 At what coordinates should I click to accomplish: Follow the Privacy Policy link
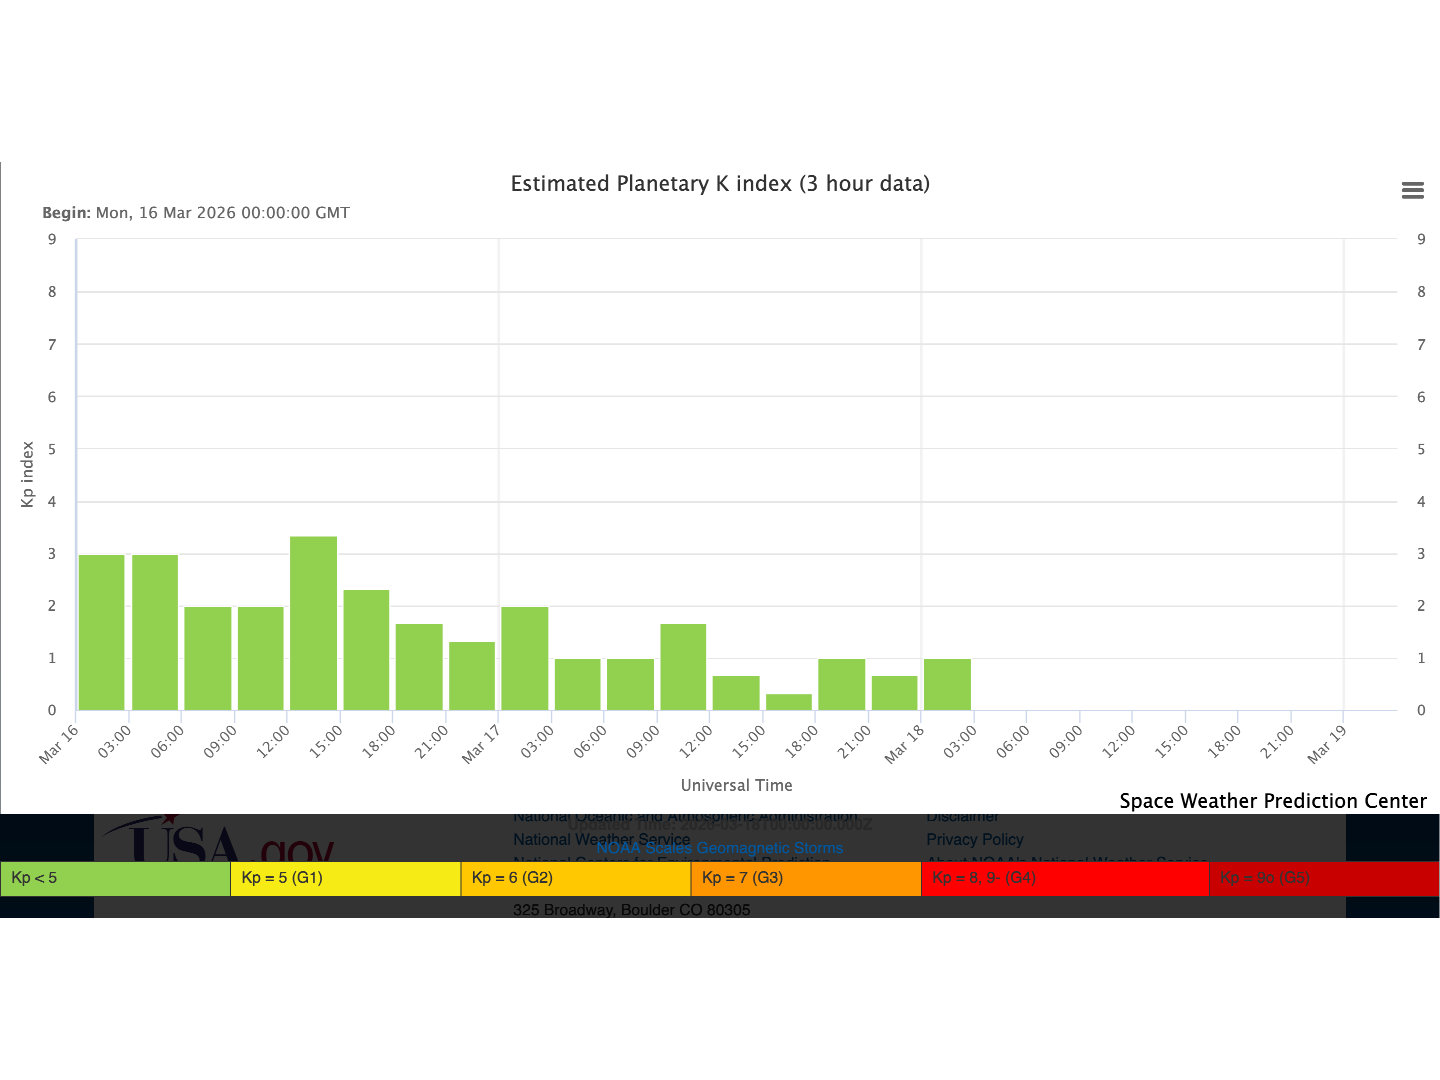(974, 839)
